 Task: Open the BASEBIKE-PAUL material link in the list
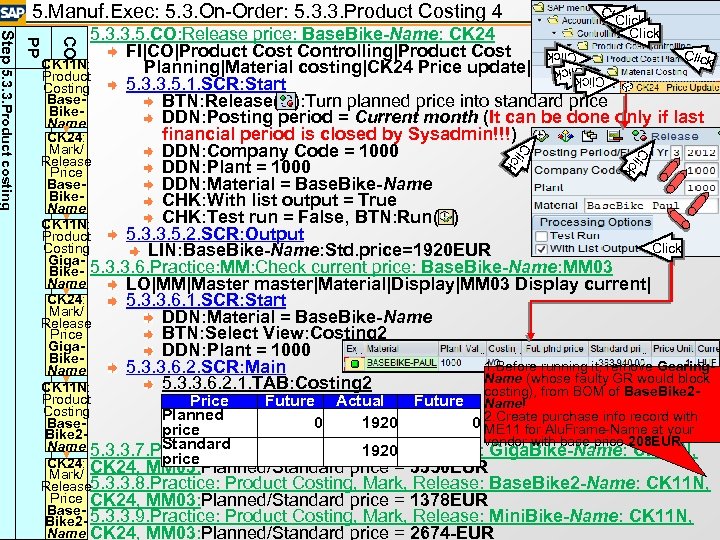[401, 363]
